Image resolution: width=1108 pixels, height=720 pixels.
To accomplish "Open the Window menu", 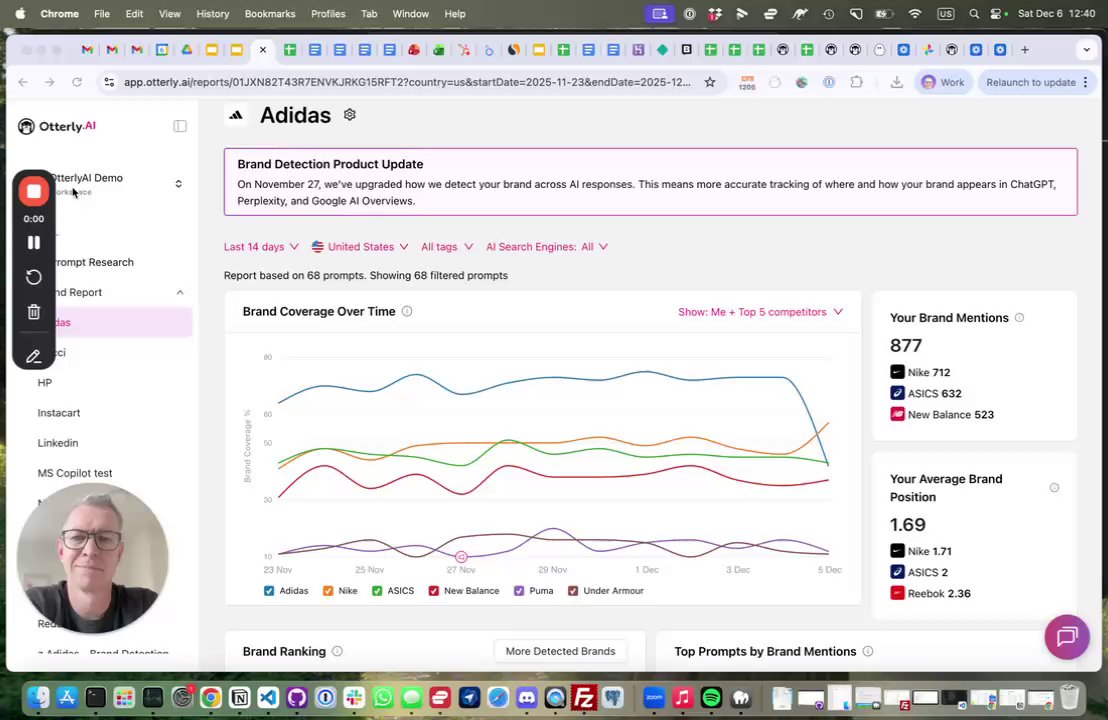I will click(x=411, y=13).
